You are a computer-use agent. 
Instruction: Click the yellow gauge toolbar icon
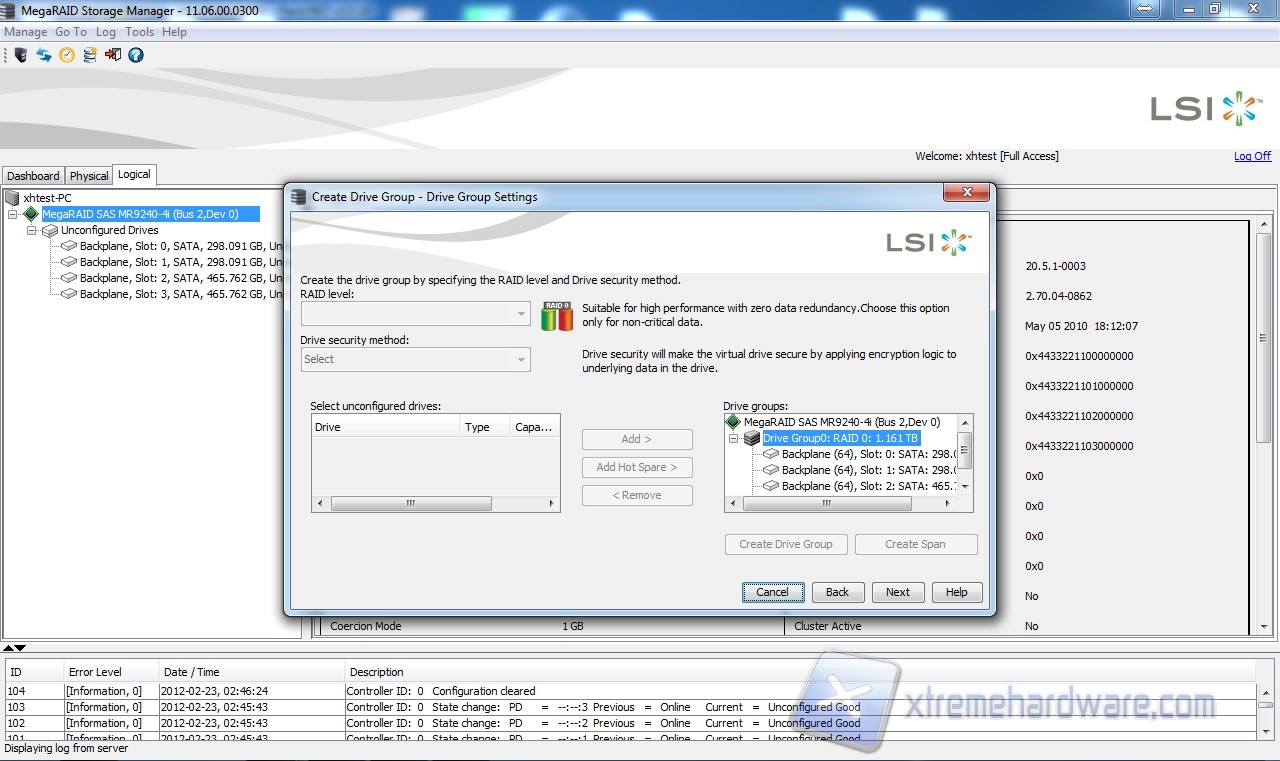(67, 55)
